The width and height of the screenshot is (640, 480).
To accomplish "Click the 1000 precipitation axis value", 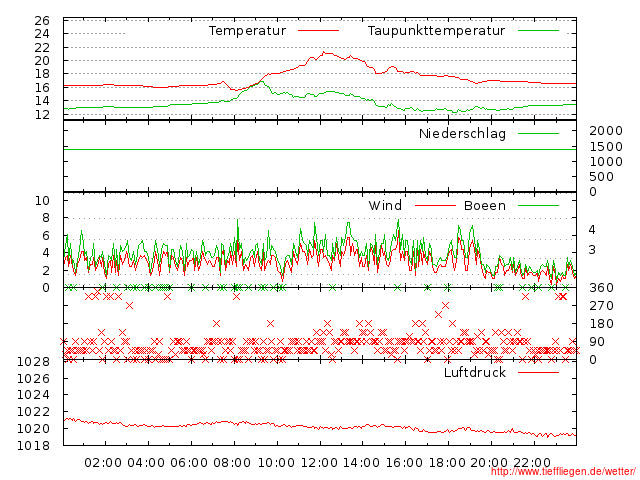I will click(606, 162).
